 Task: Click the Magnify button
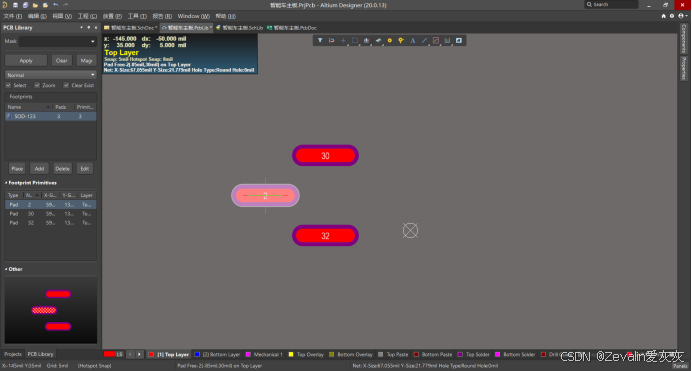click(x=86, y=60)
